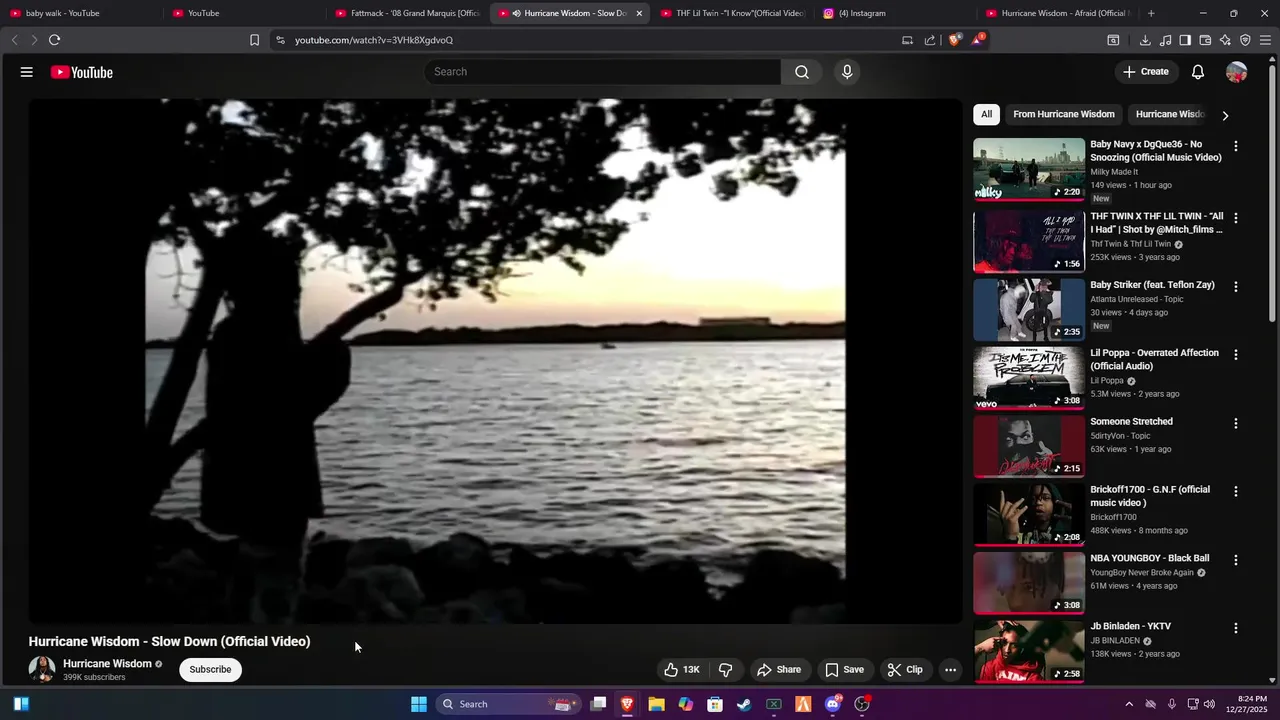Switch to THF Lil Twin I Know tab
The image size is (1280, 720).
(x=732, y=13)
